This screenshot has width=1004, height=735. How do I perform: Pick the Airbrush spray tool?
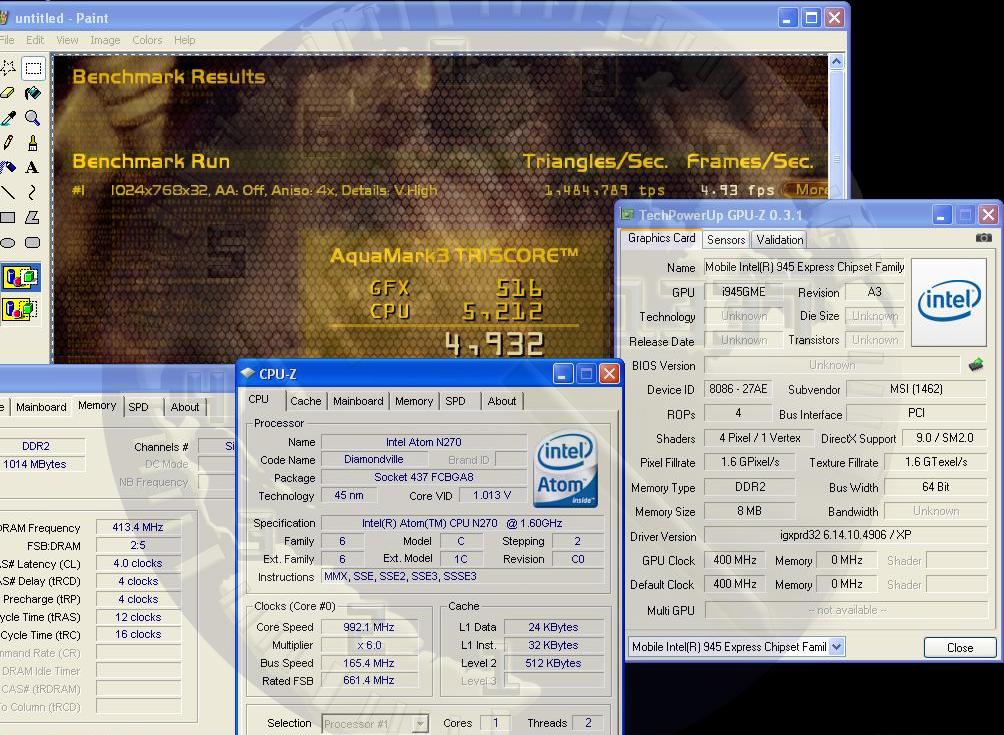click(x=8, y=168)
